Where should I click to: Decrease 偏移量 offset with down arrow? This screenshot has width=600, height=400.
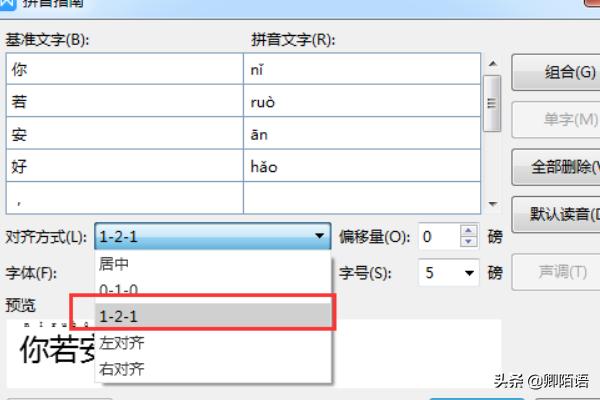point(468,242)
